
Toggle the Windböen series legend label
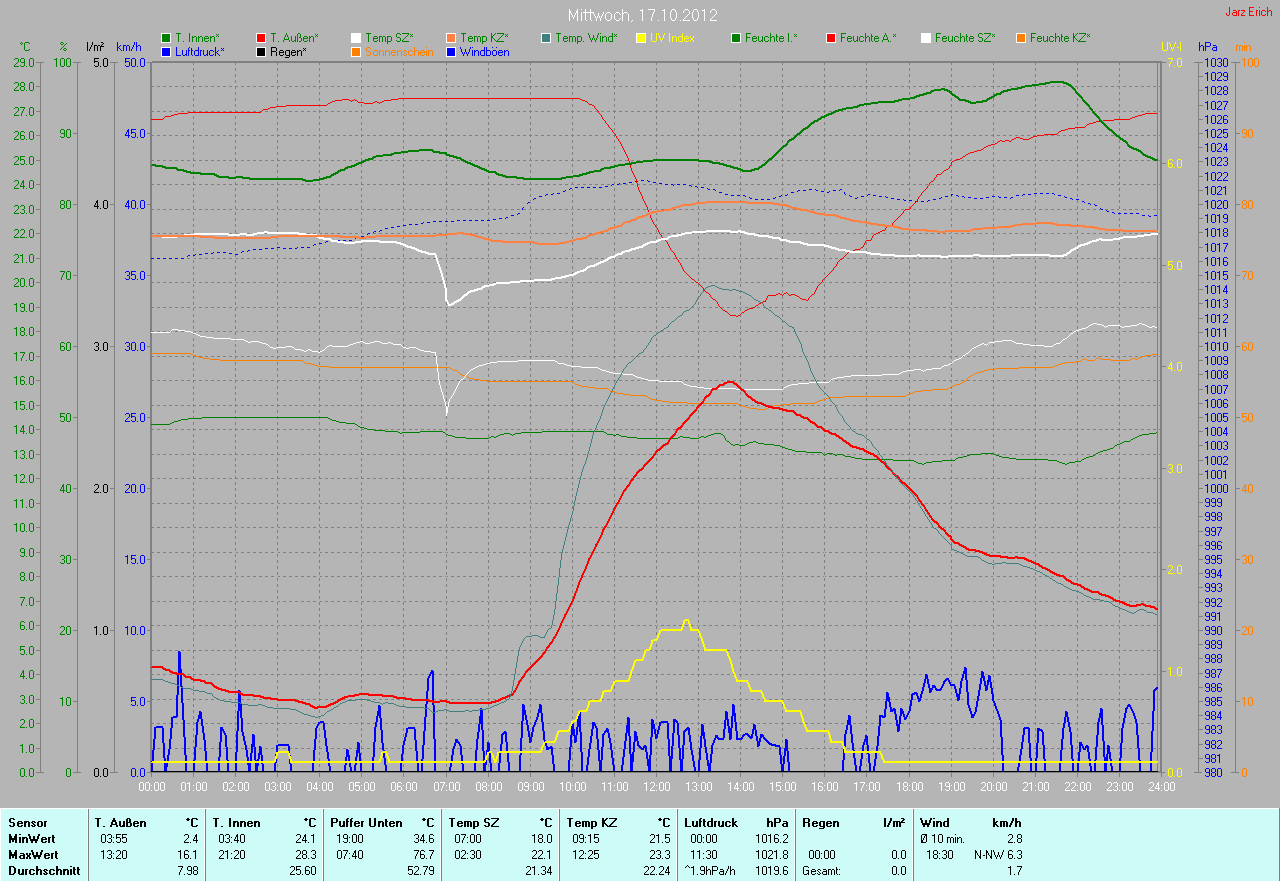click(484, 51)
